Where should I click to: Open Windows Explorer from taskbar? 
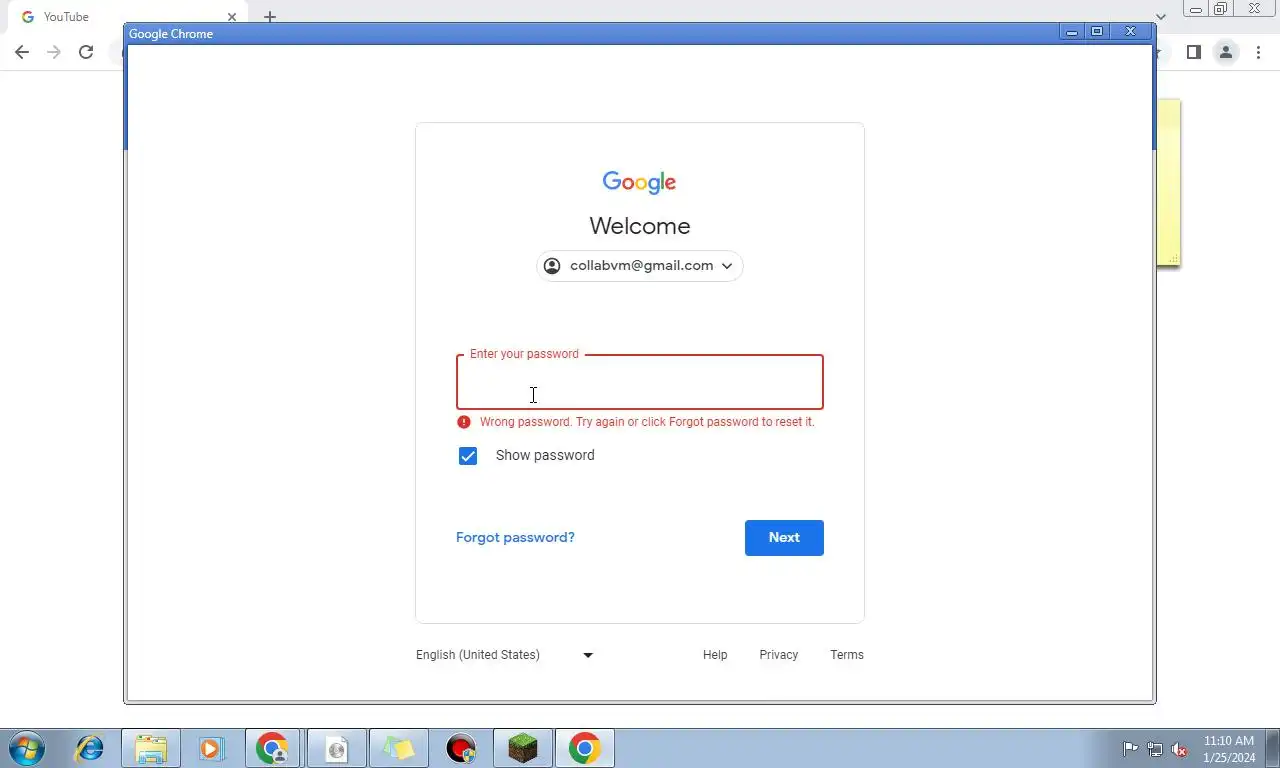click(x=151, y=748)
